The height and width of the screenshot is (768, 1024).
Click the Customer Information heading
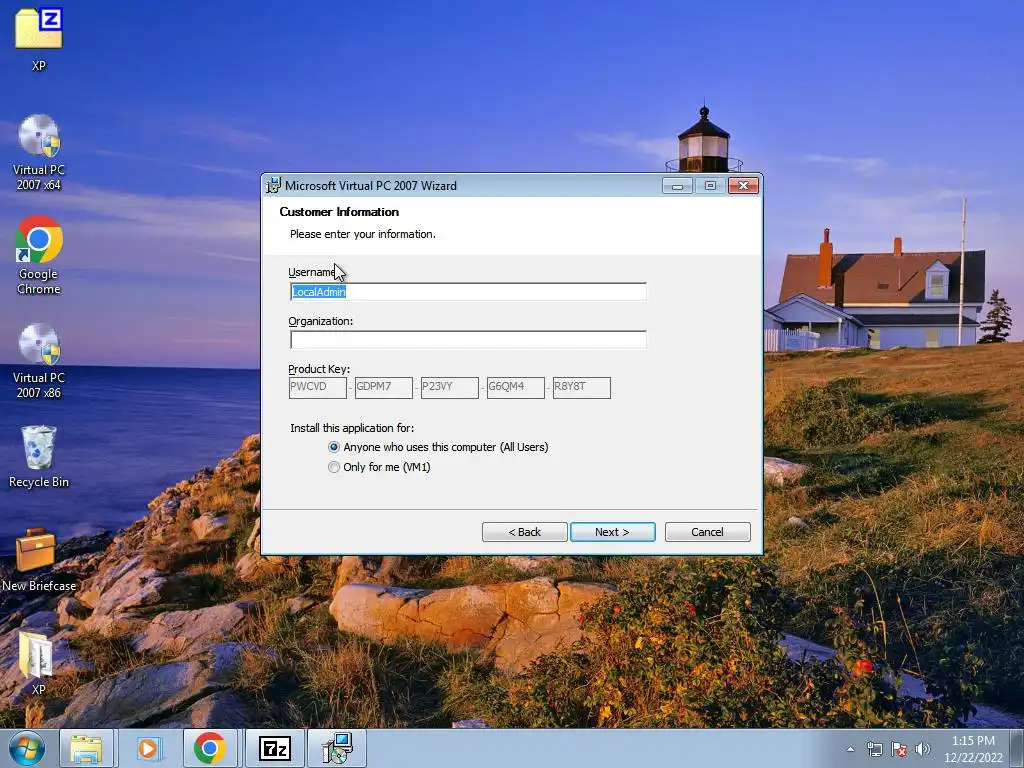[x=339, y=212]
